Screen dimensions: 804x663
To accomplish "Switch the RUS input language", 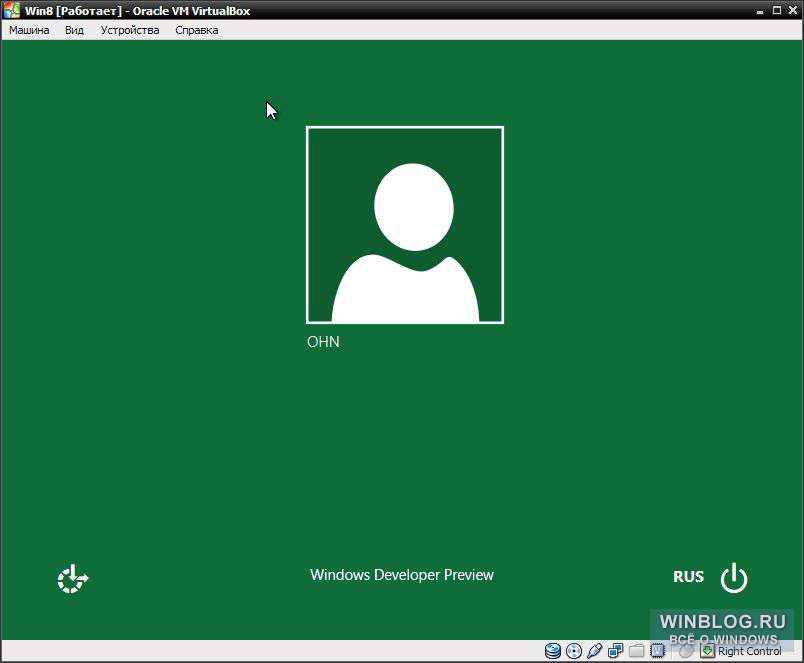I will (x=688, y=577).
